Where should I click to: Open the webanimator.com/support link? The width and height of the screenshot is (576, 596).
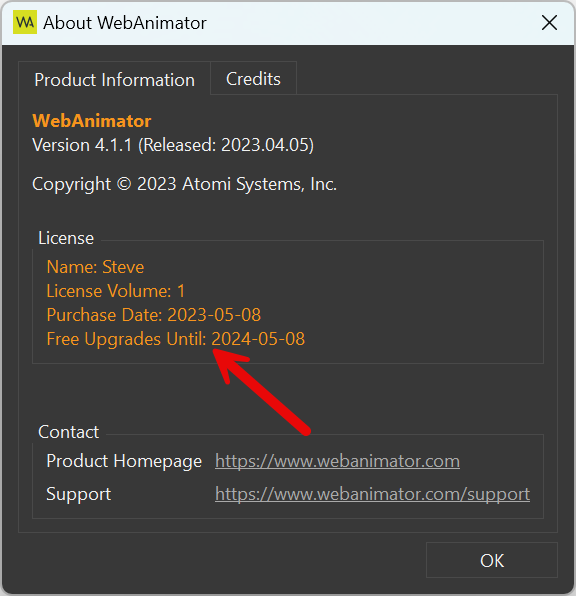[x=372, y=494]
